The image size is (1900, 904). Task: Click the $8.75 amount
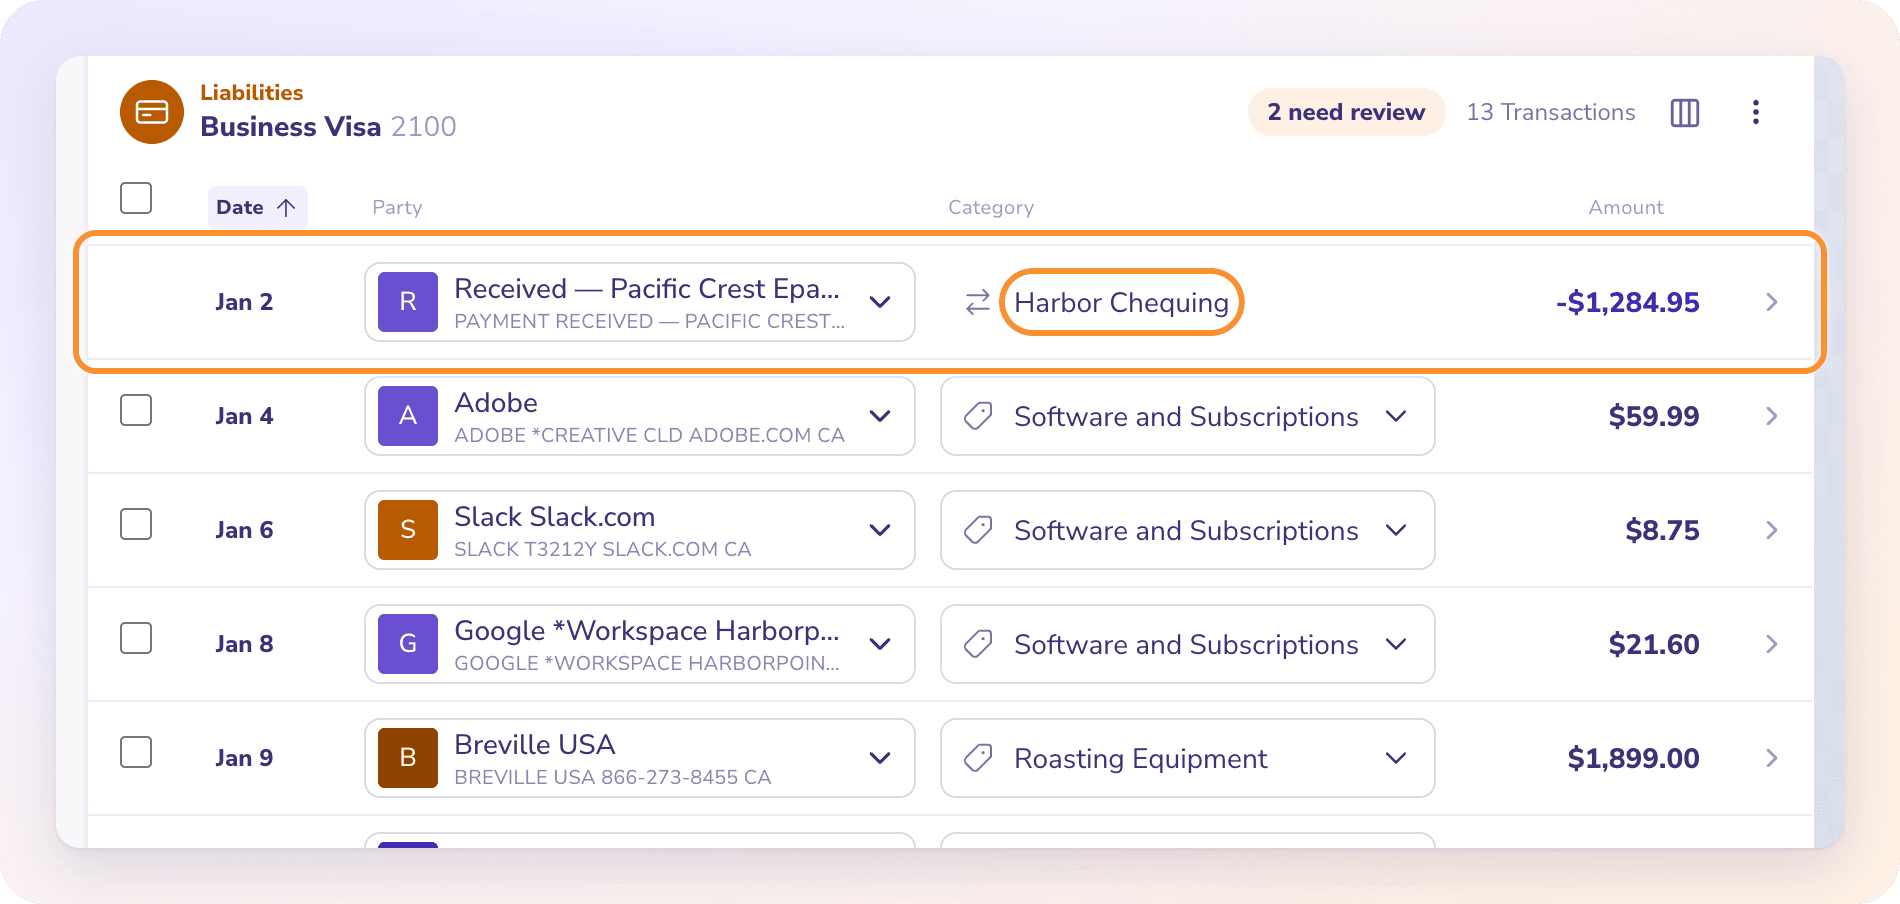coord(1662,530)
